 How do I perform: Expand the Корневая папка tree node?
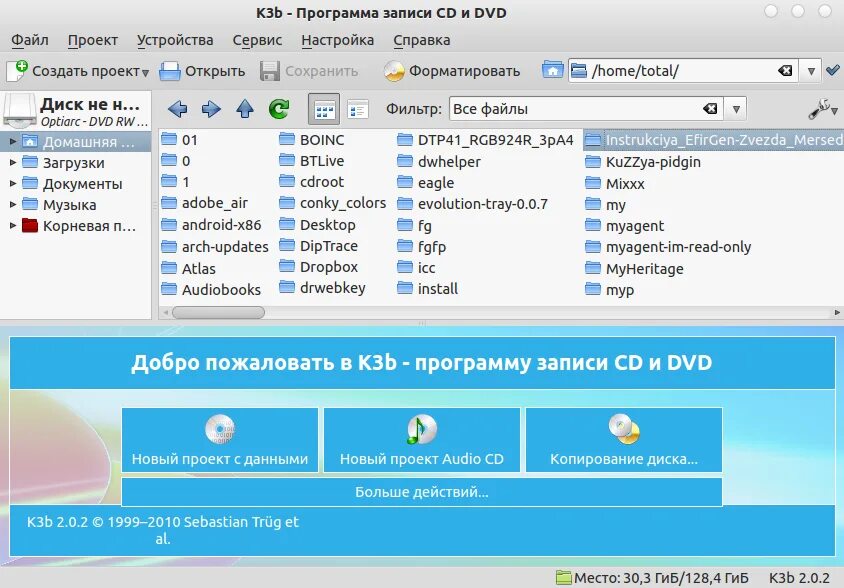tap(13, 226)
